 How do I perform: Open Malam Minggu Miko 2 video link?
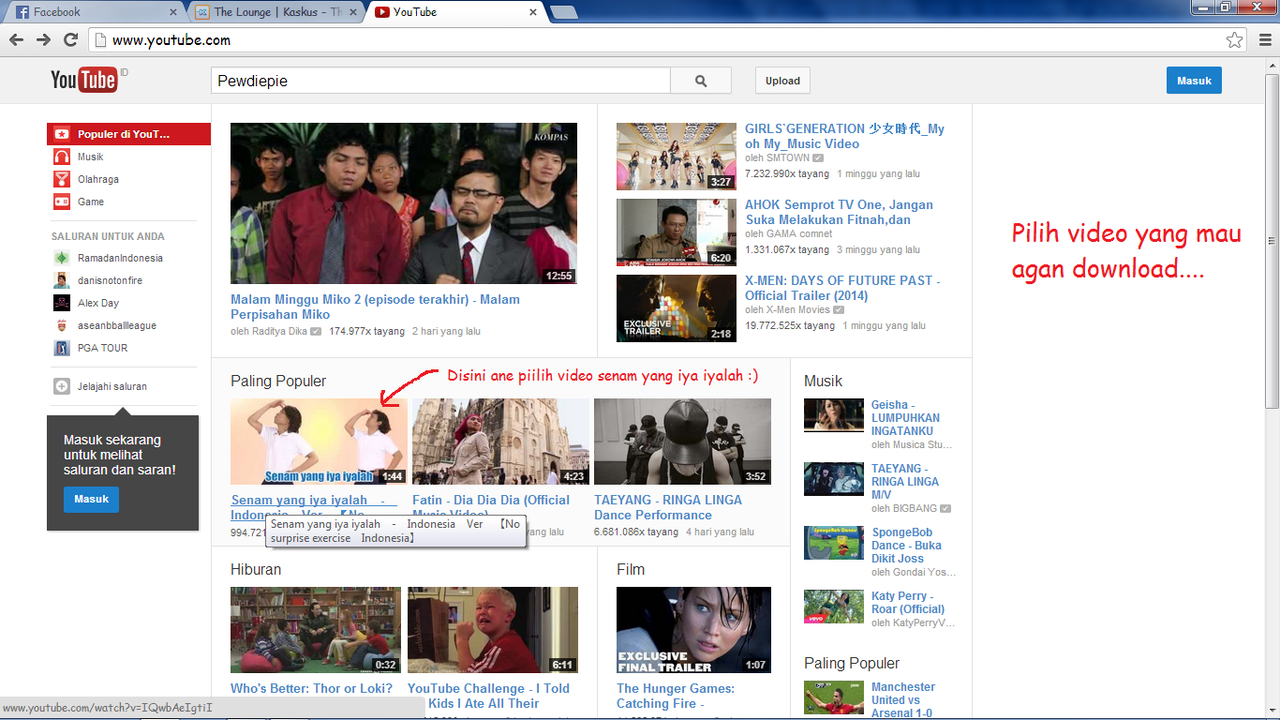tap(375, 307)
